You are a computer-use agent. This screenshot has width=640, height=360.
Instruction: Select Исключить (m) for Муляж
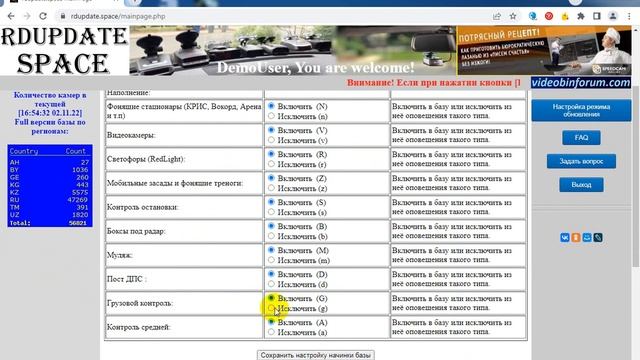271,260
